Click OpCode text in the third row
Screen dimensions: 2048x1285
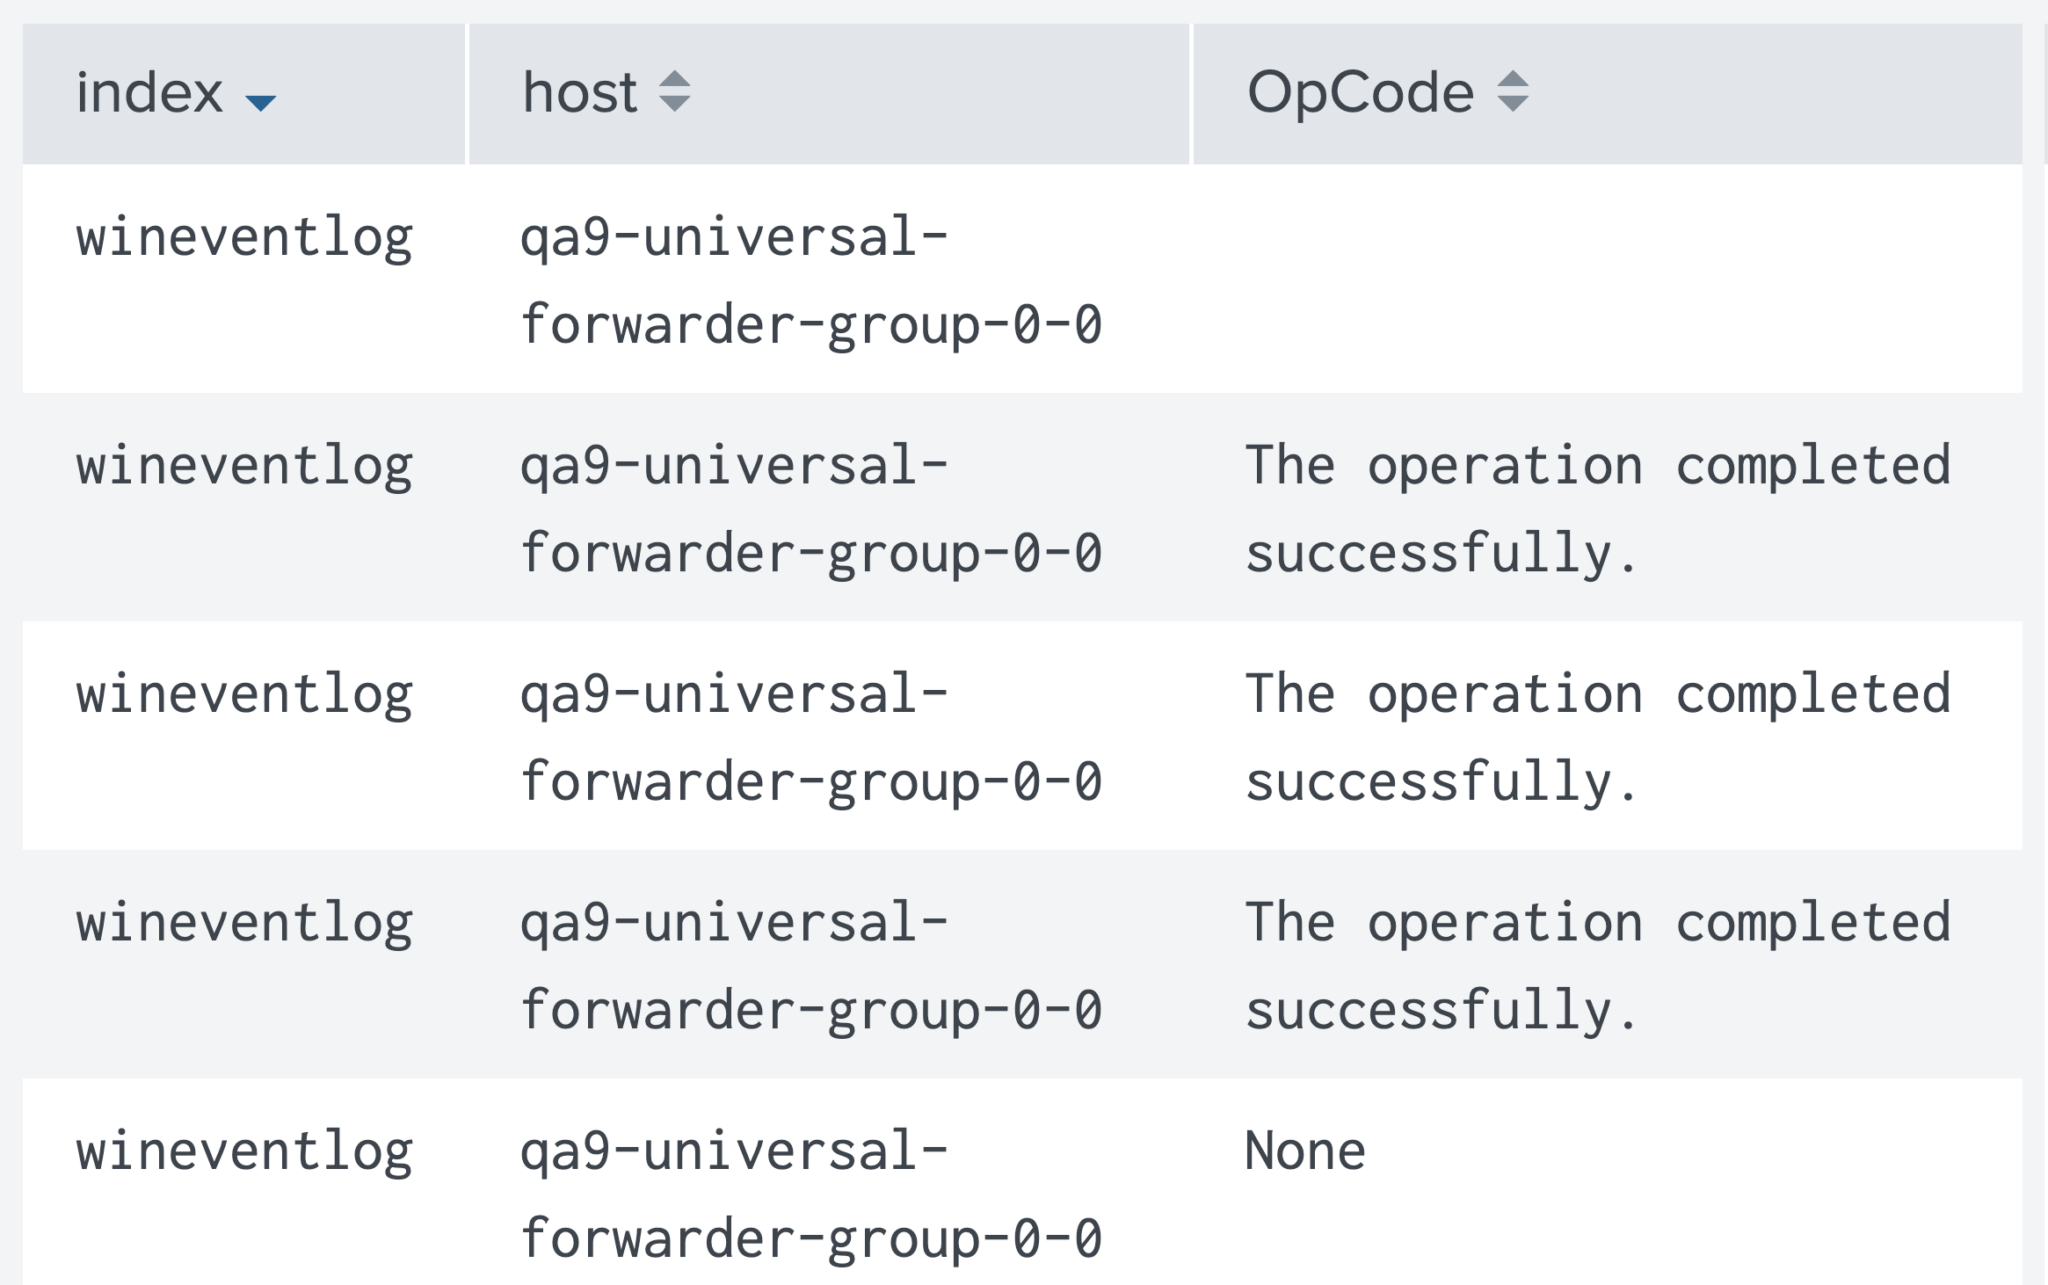pos(1598,738)
